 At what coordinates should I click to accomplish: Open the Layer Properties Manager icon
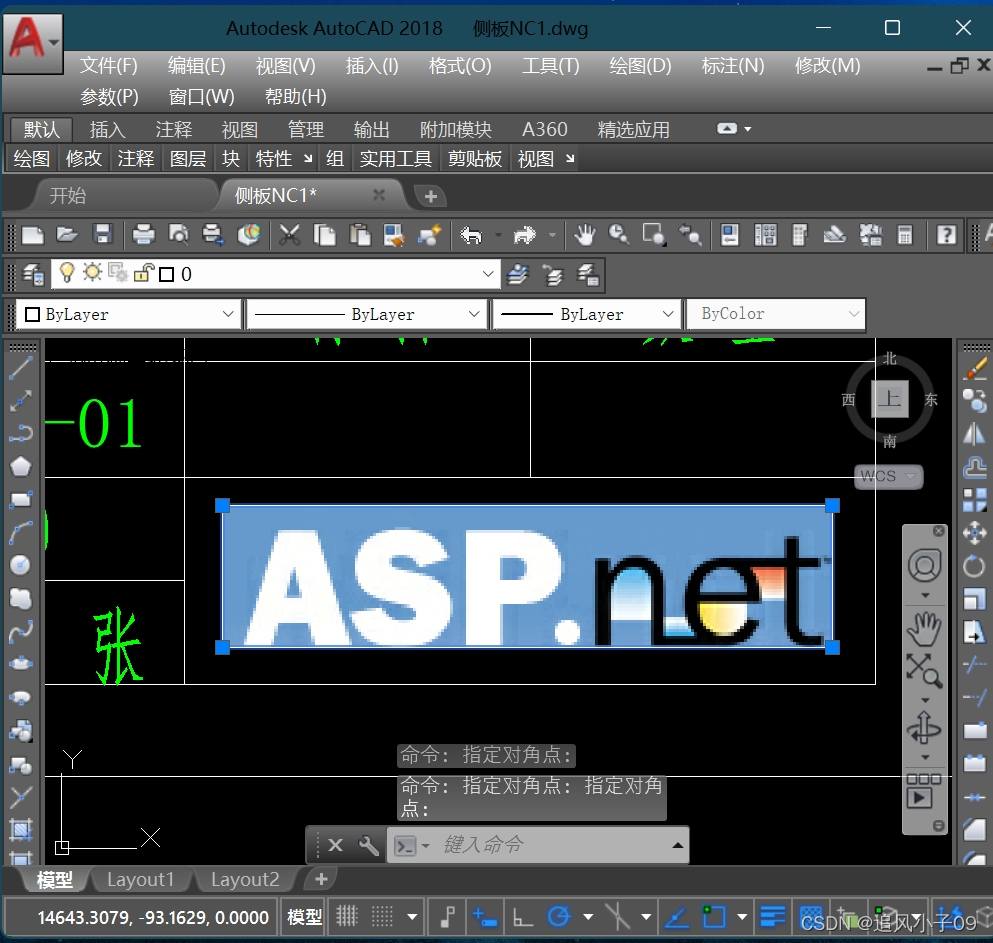(x=33, y=275)
